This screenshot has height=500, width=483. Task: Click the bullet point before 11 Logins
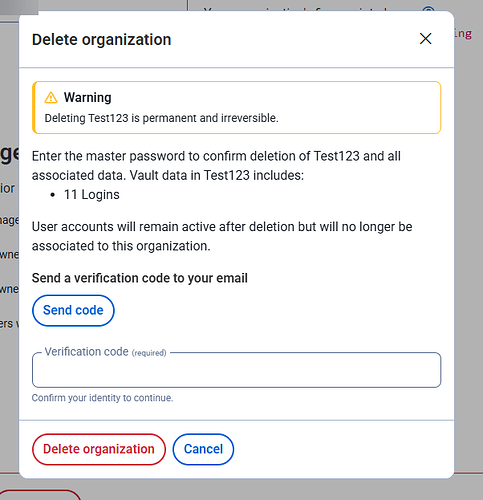coord(53,195)
